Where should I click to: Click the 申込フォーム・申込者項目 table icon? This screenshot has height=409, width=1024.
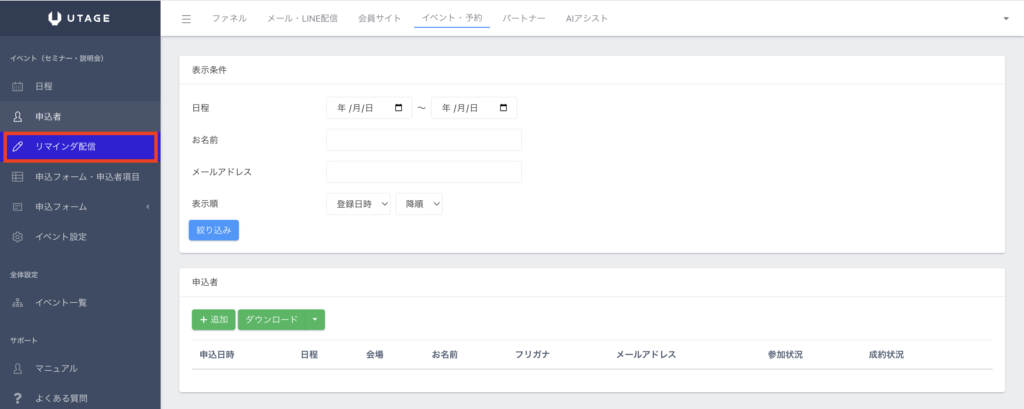pos(17,177)
